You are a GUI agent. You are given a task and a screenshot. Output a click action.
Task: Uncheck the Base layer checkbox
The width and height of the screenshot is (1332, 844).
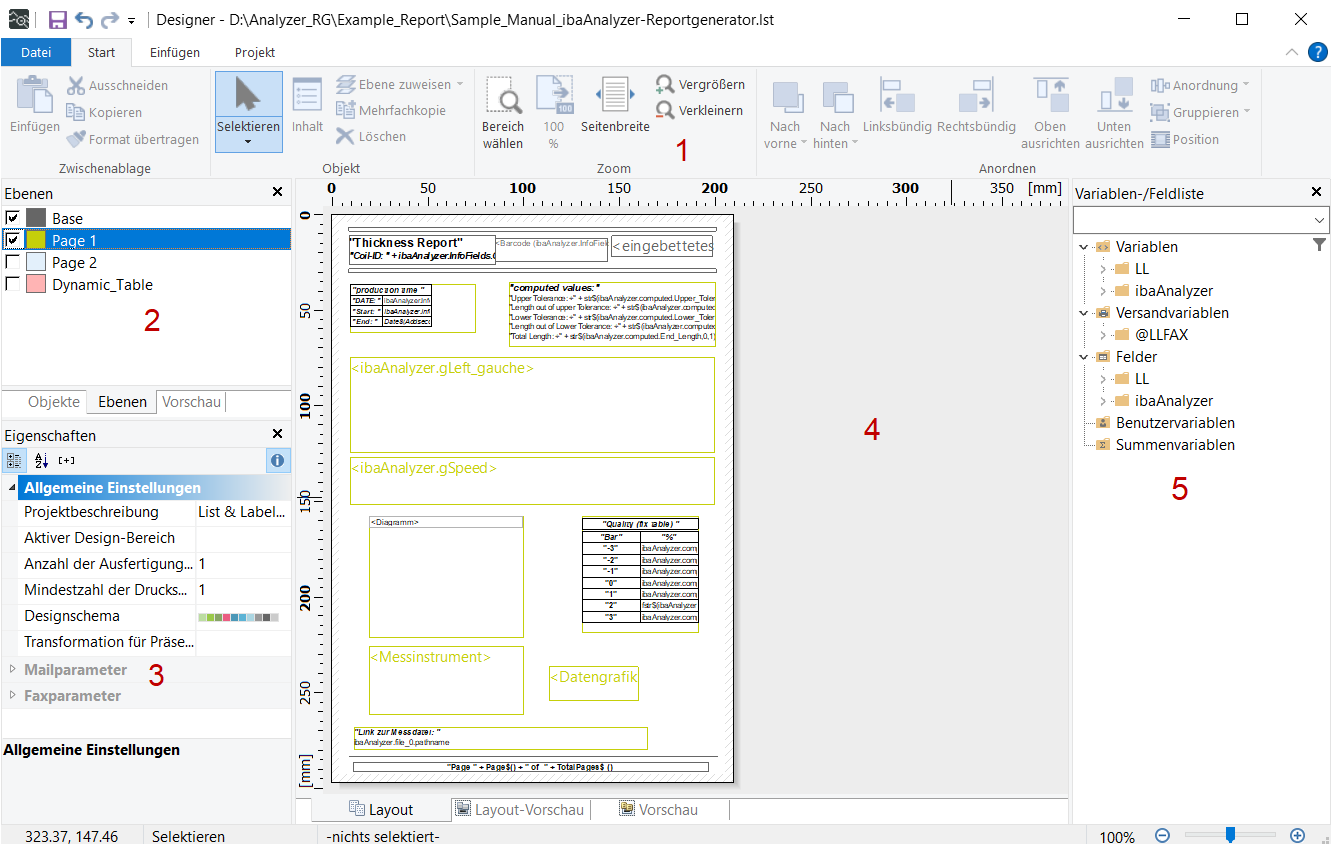13,218
